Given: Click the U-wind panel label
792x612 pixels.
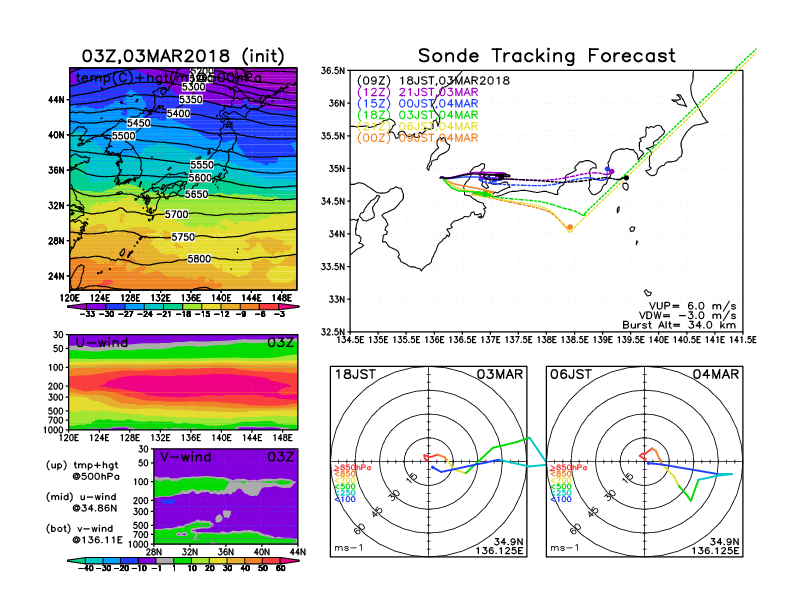Looking at the screenshot, I should coord(100,343).
